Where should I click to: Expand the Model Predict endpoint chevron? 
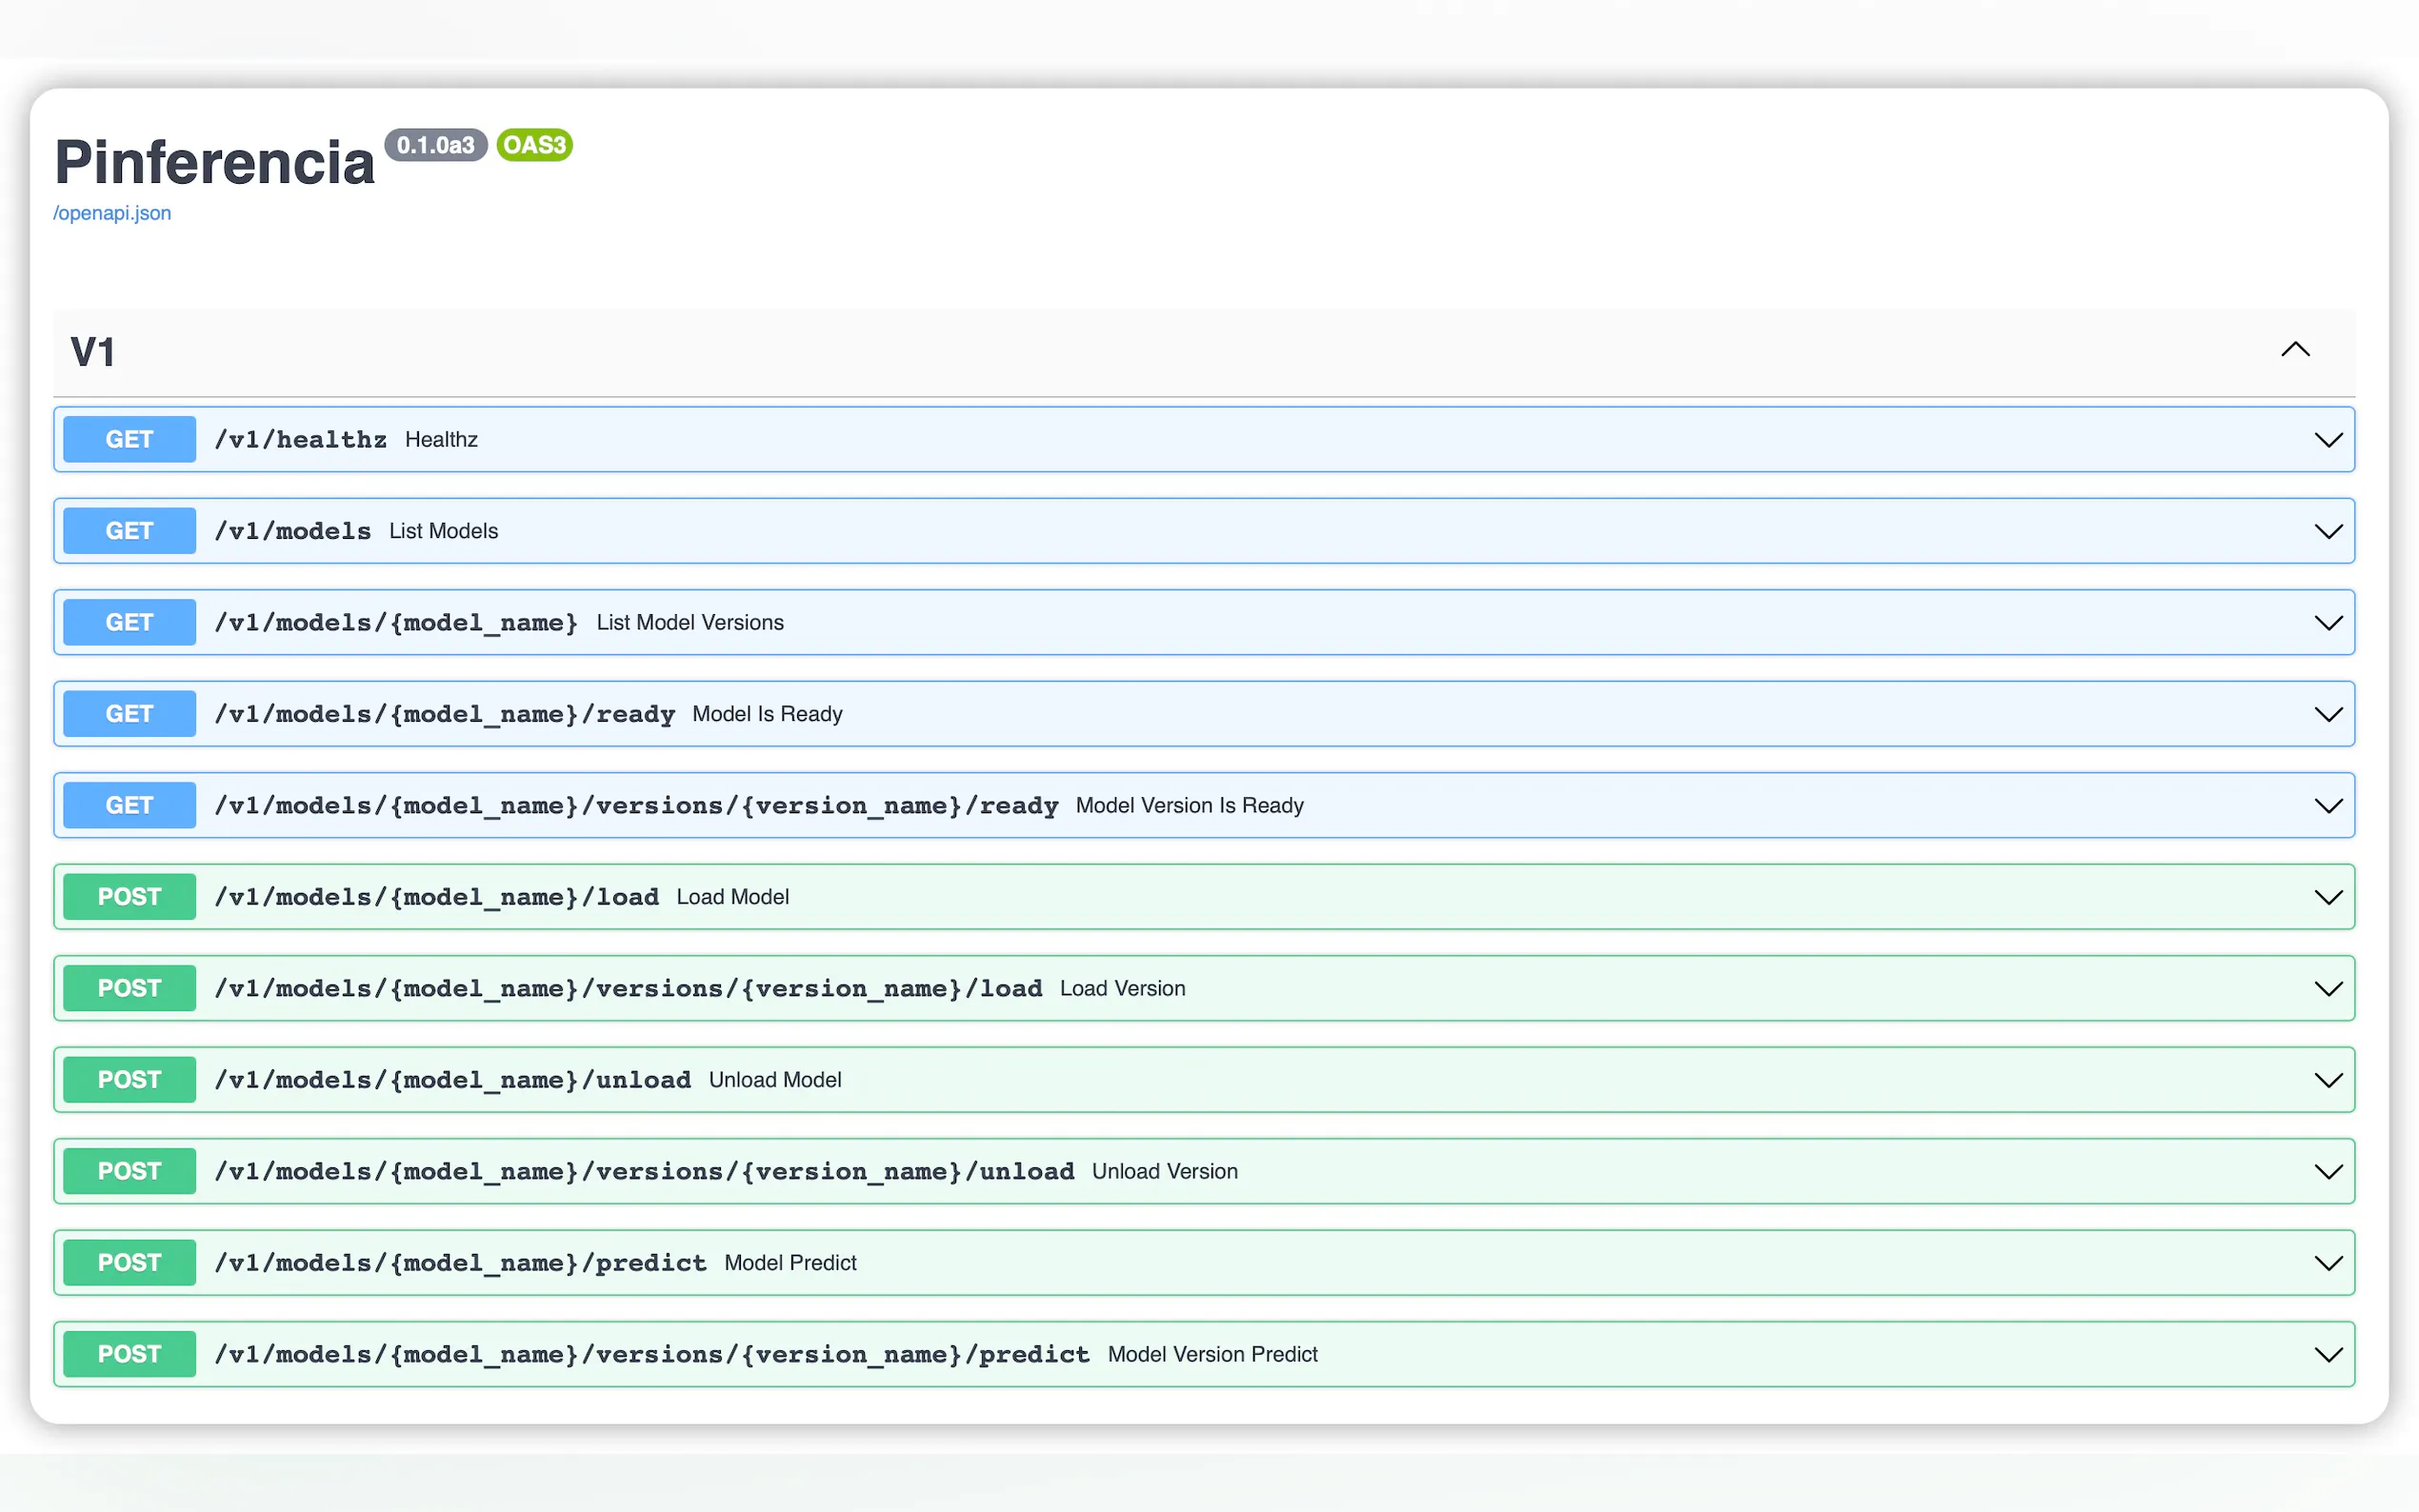click(2328, 1263)
